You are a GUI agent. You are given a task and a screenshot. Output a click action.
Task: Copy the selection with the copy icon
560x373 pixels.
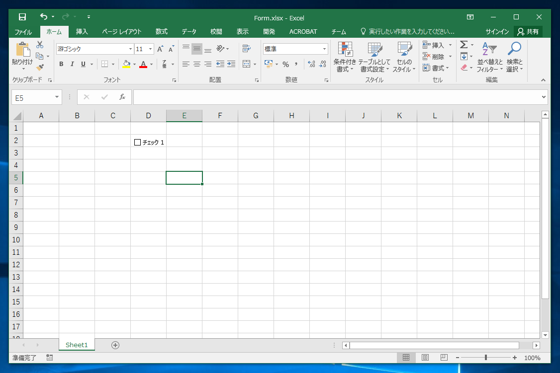tap(40, 56)
